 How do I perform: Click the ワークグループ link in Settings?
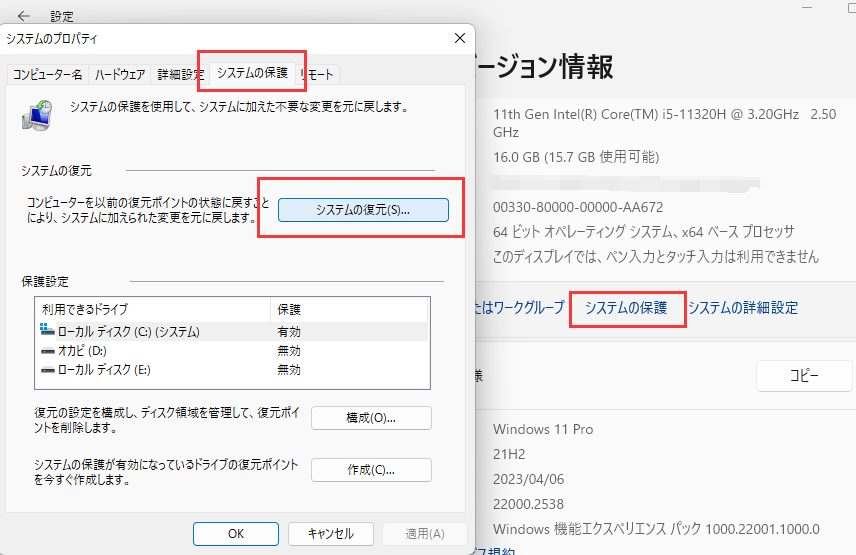(520, 308)
